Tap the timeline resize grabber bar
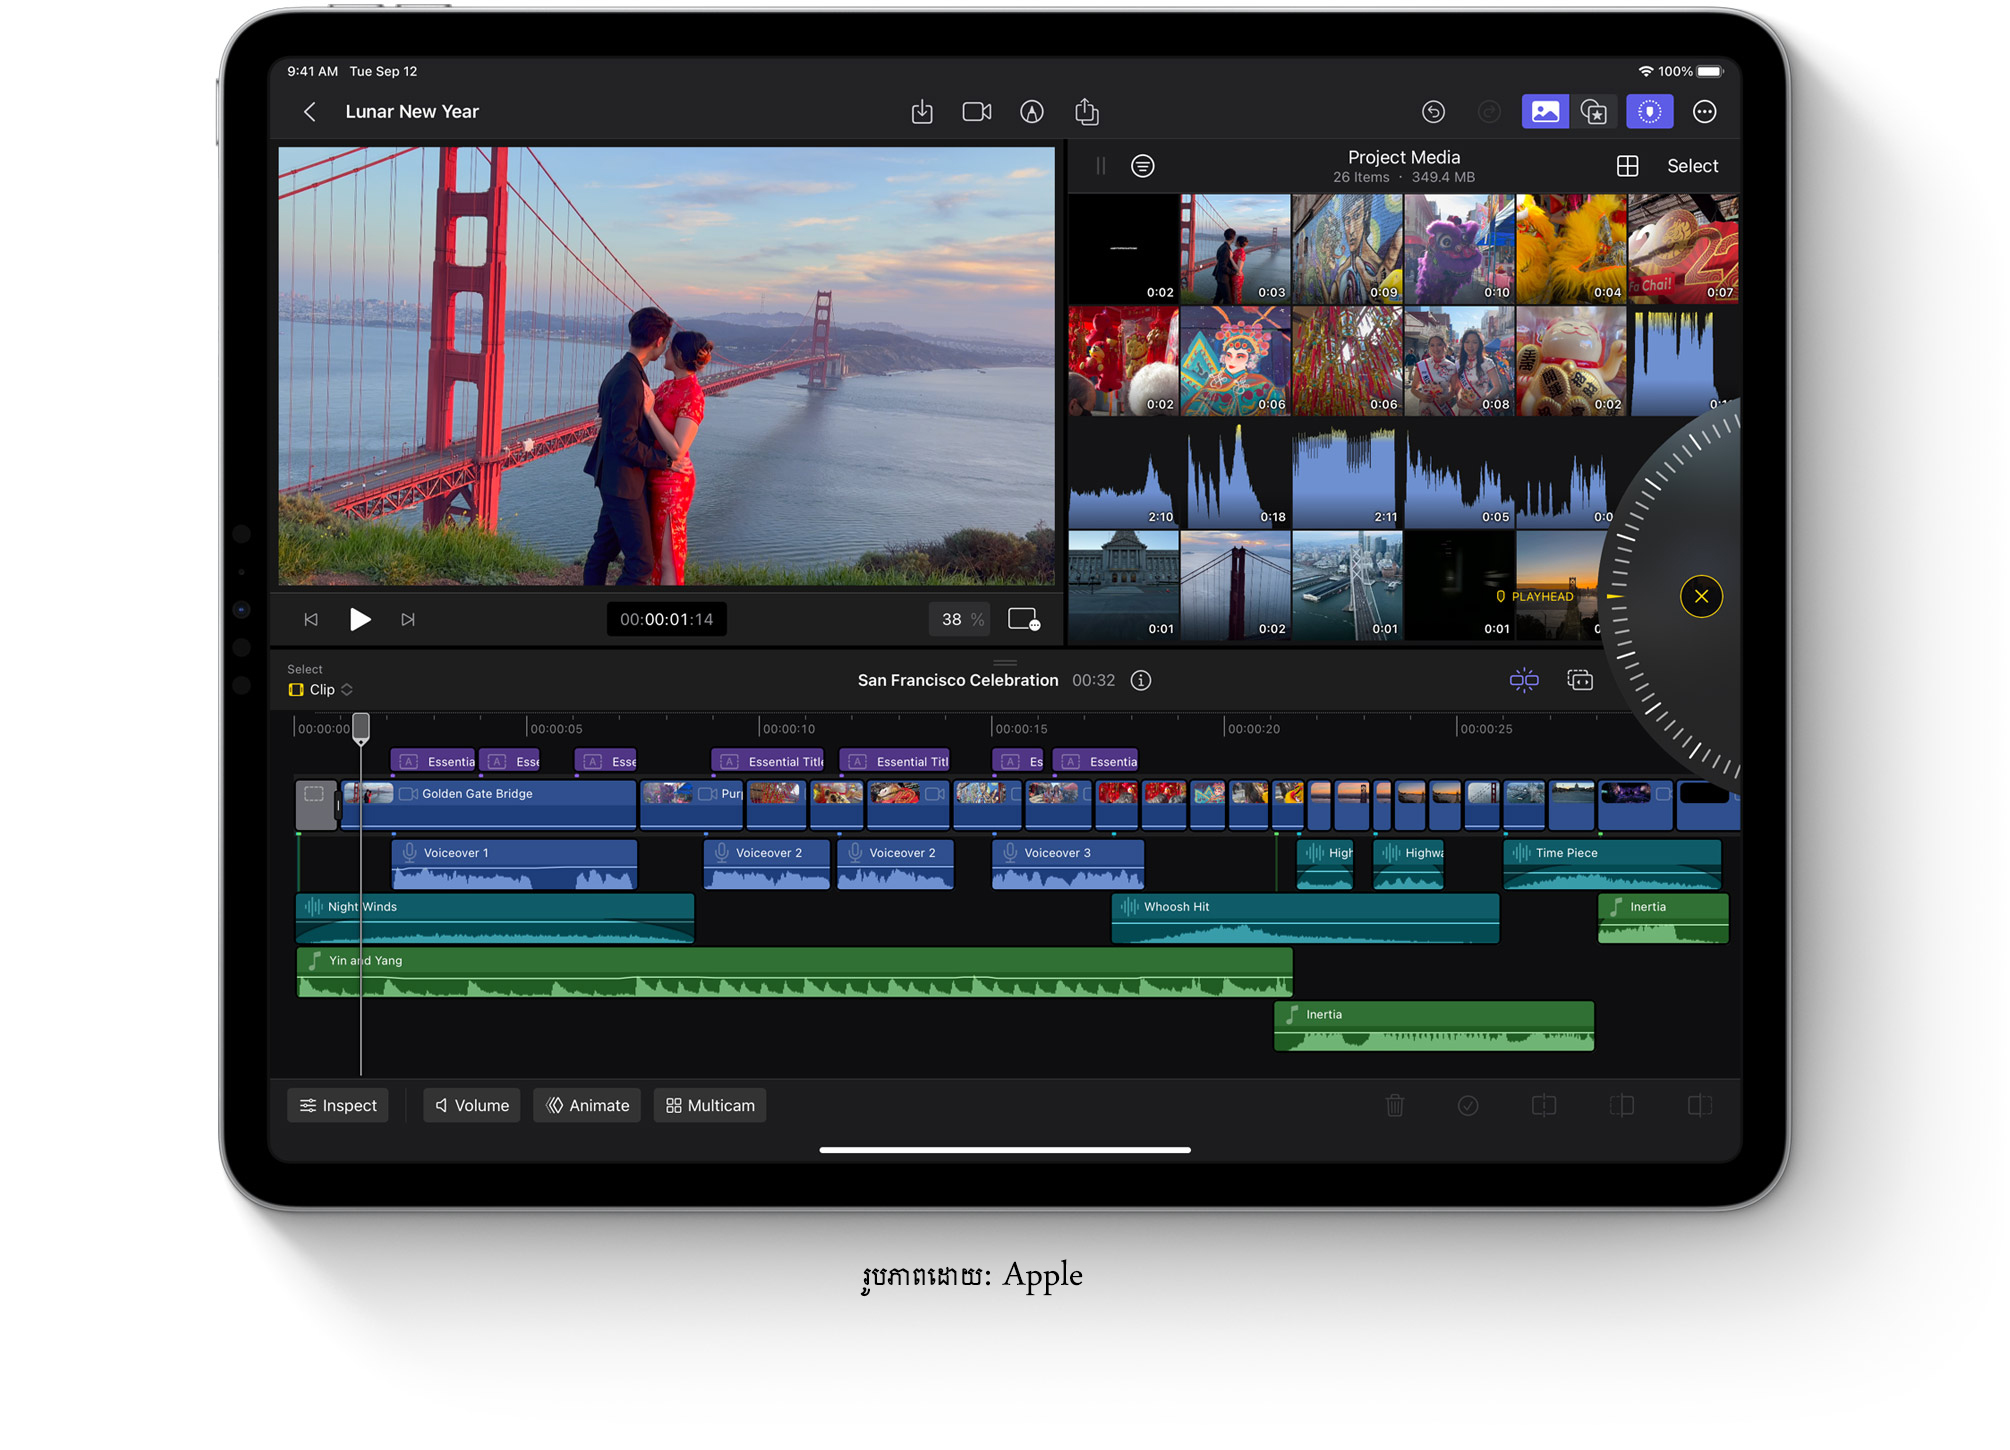Screen dimensions: 2010x1450 (1005, 663)
